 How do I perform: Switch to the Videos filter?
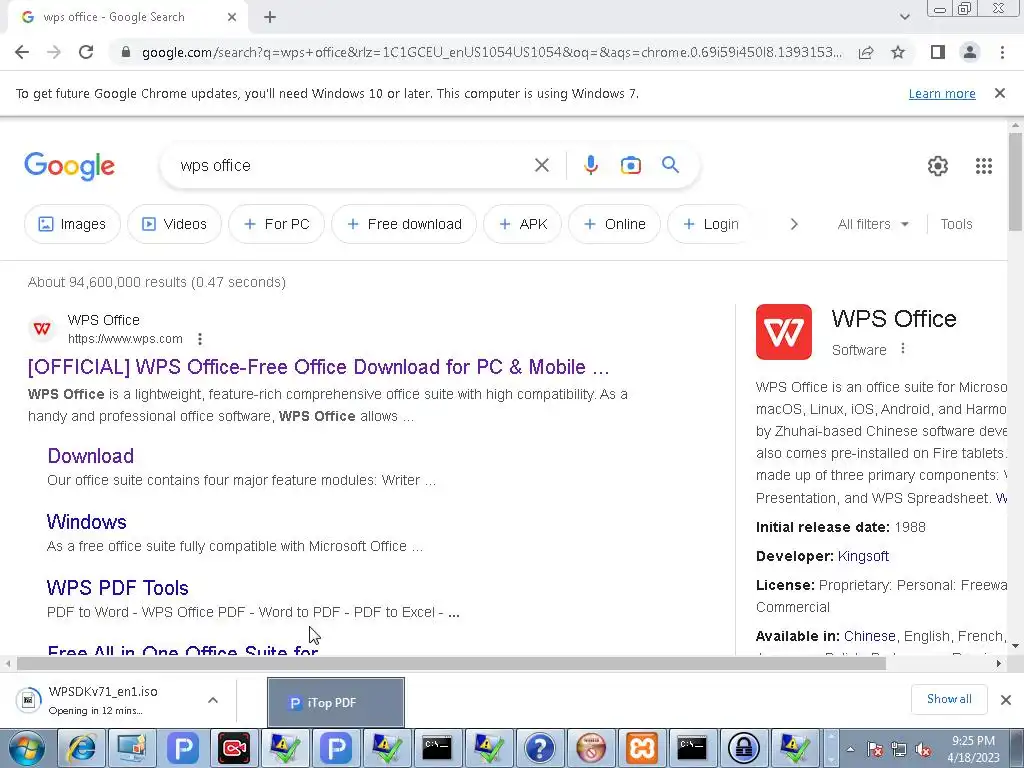[x=174, y=224]
